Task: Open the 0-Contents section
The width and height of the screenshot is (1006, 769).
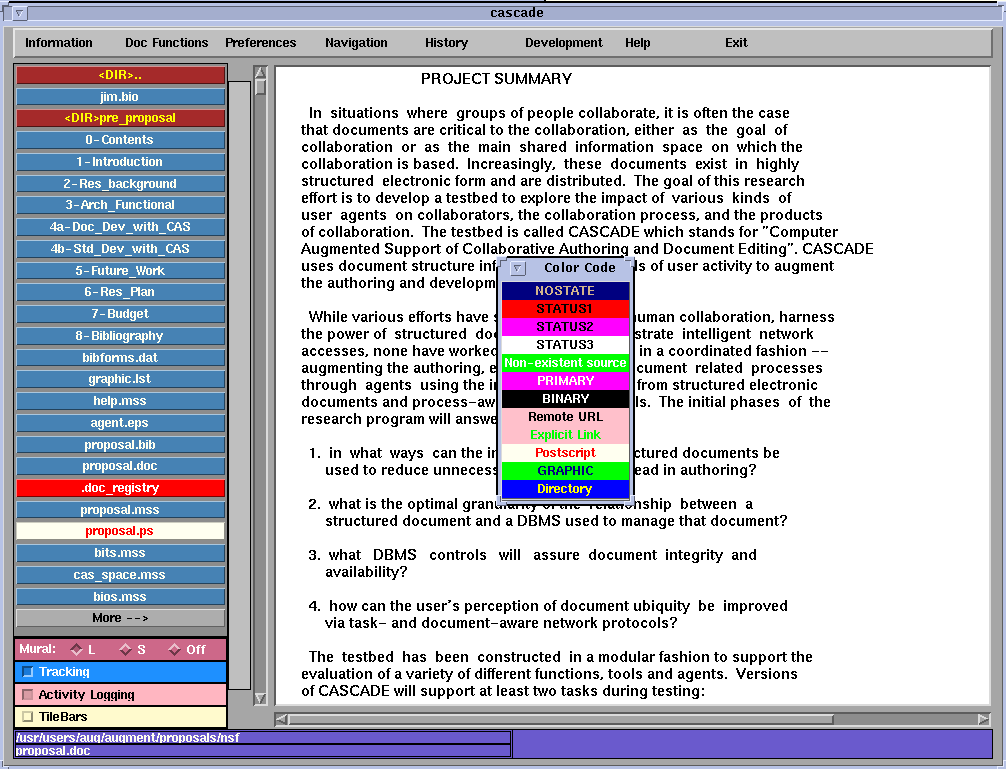Action: [120, 140]
